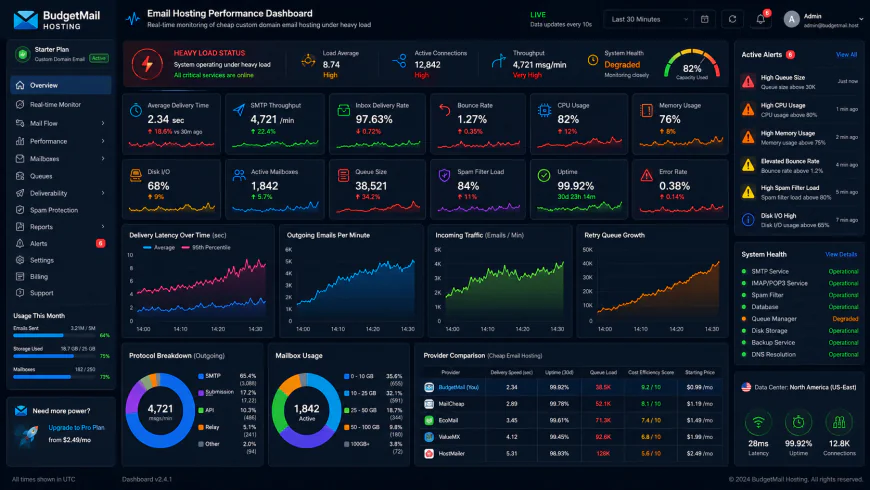Expand the Mailboxes sidebar submenu
870x490 pixels.
coord(103,159)
